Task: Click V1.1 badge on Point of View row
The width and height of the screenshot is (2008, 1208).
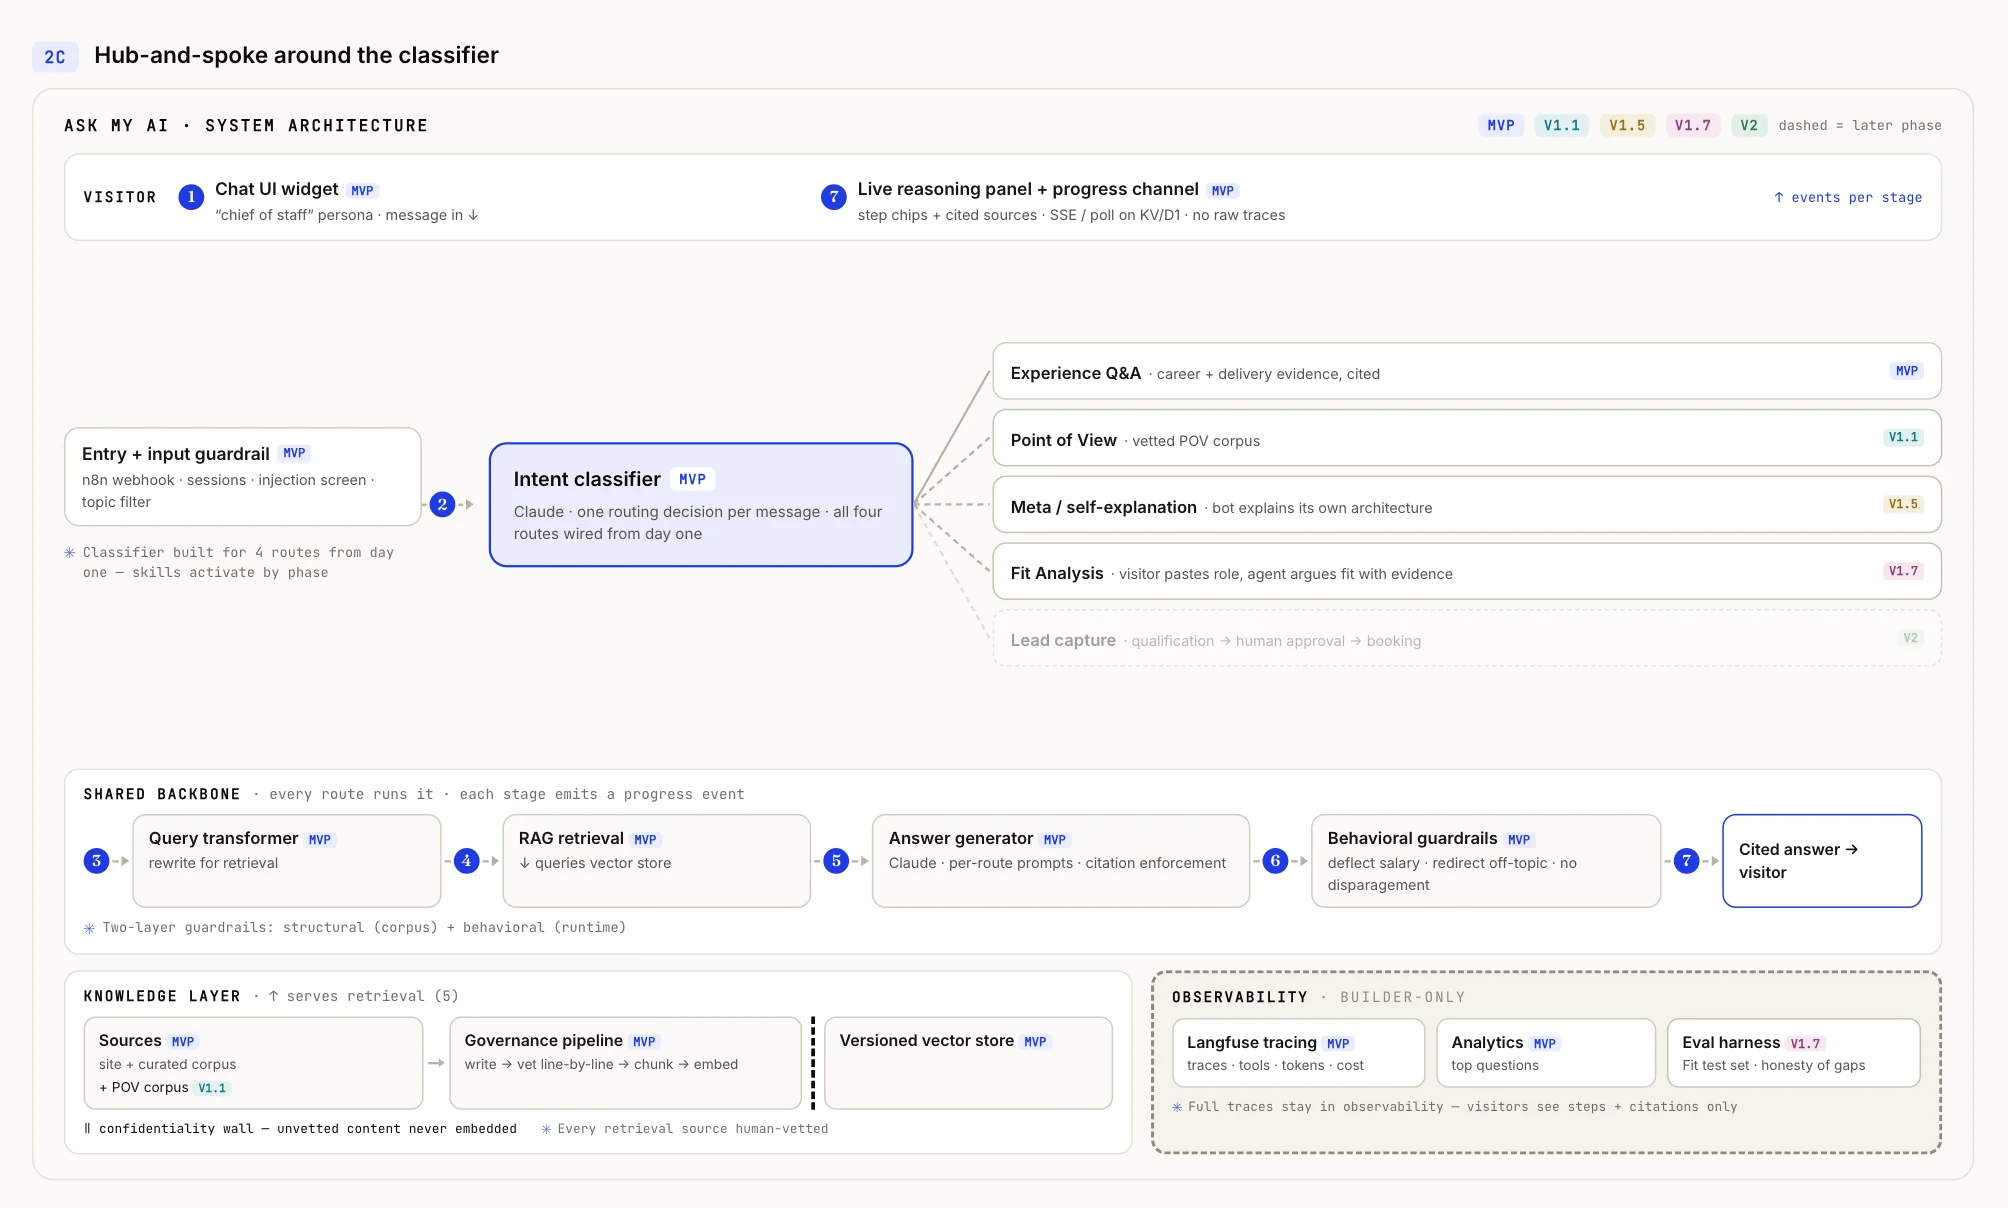Action: click(x=1903, y=438)
